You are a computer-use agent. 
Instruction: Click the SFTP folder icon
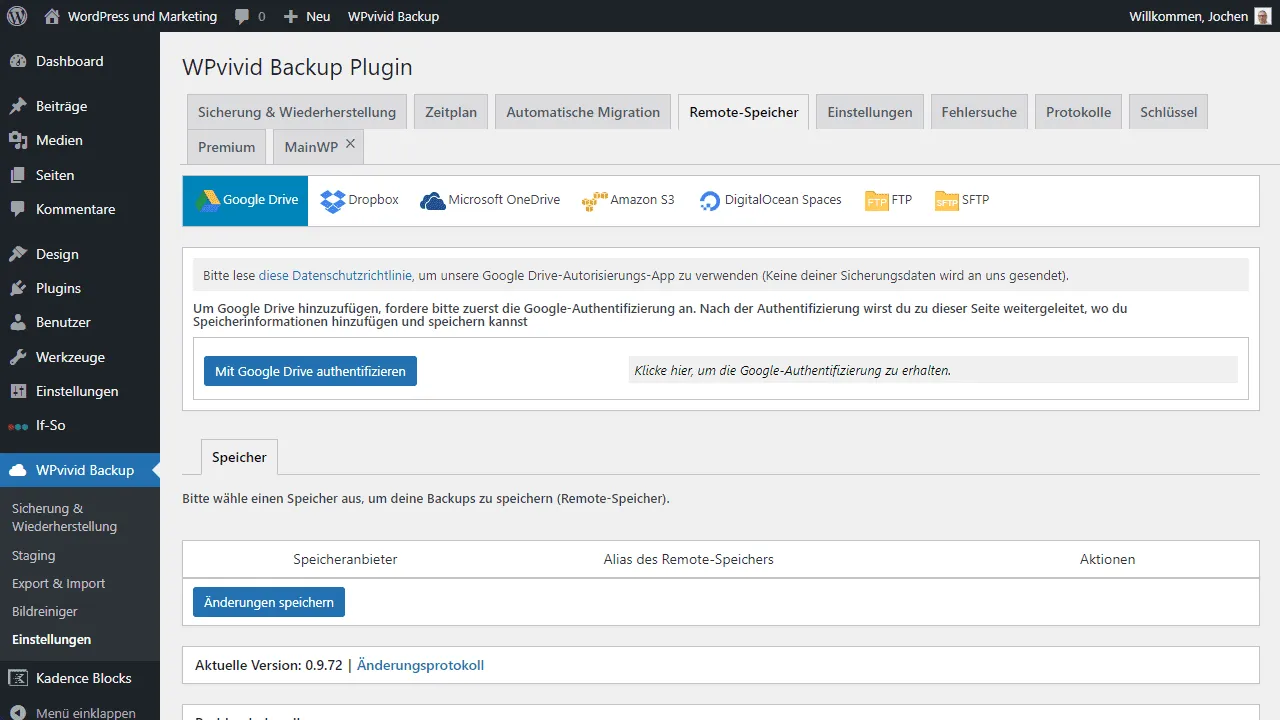946,201
